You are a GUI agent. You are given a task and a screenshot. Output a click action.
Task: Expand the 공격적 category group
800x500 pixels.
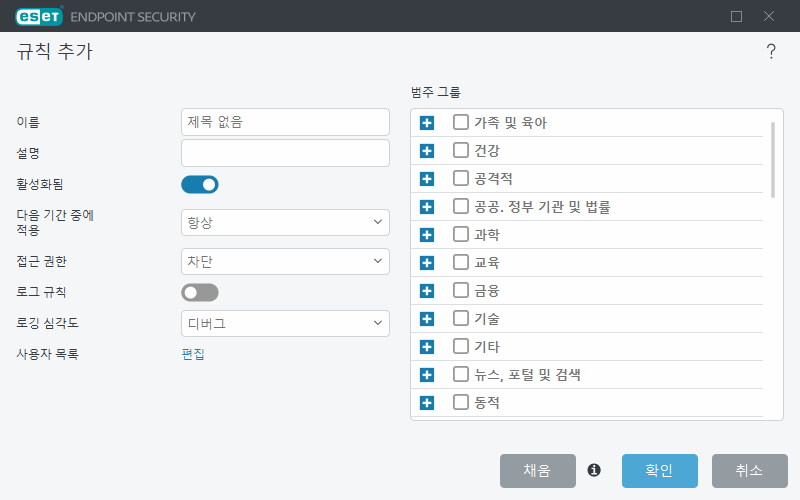(x=427, y=179)
